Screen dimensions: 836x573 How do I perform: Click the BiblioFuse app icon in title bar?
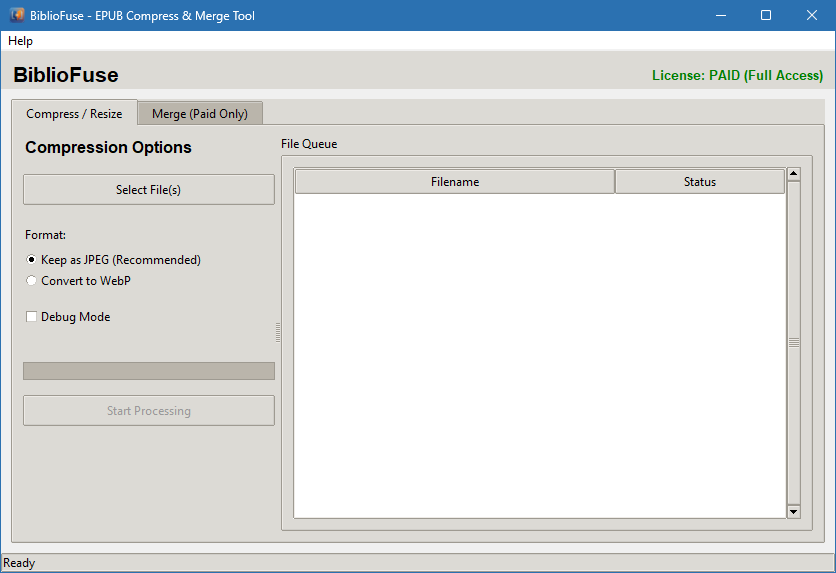(17, 15)
